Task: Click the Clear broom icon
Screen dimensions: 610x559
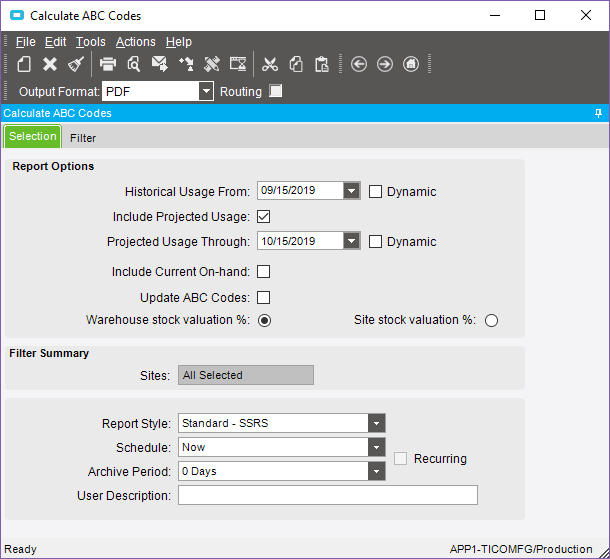Action: (76, 64)
